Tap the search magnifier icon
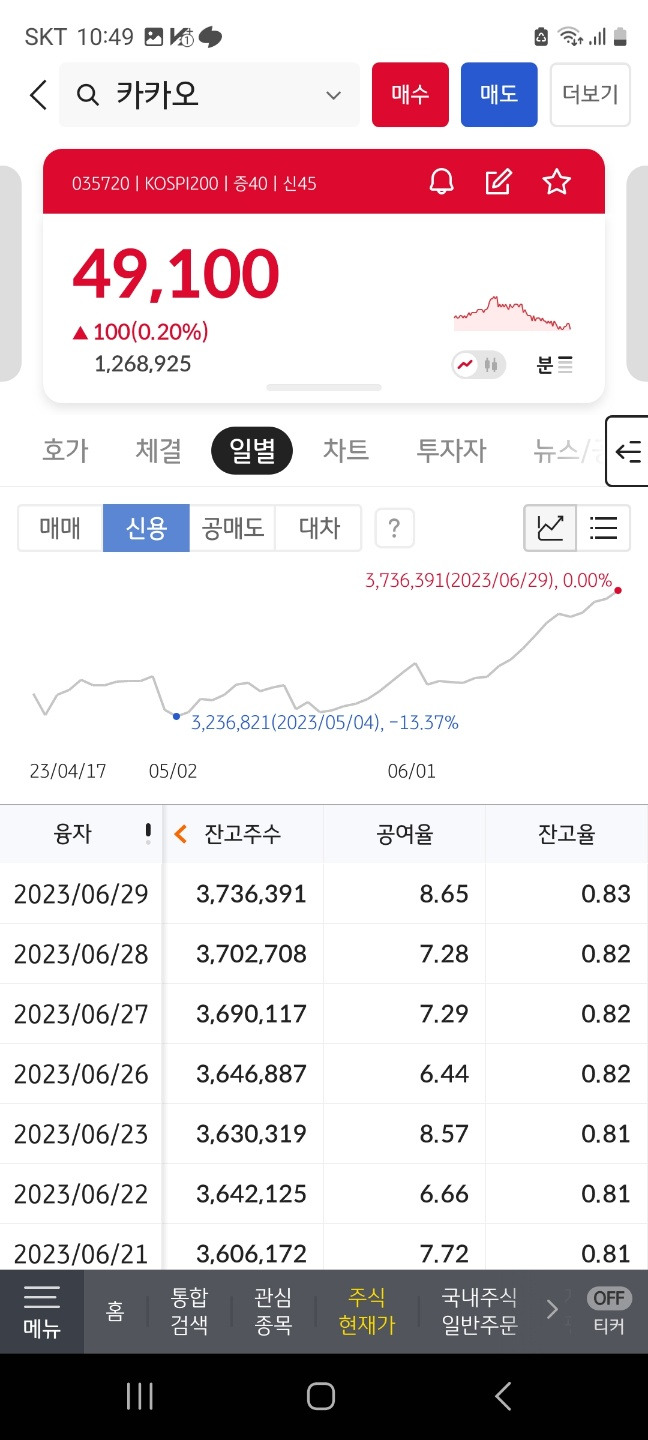The width and height of the screenshot is (648, 1440). coord(88,95)
